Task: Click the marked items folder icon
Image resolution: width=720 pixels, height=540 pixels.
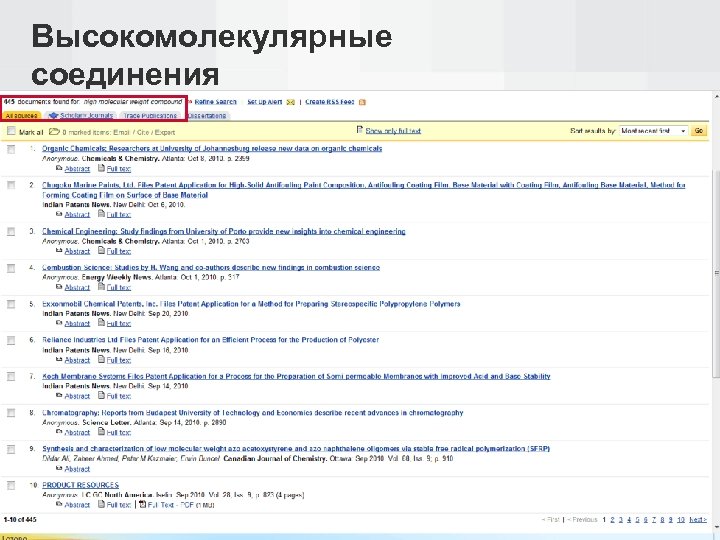Action: (x=54, y=132)
